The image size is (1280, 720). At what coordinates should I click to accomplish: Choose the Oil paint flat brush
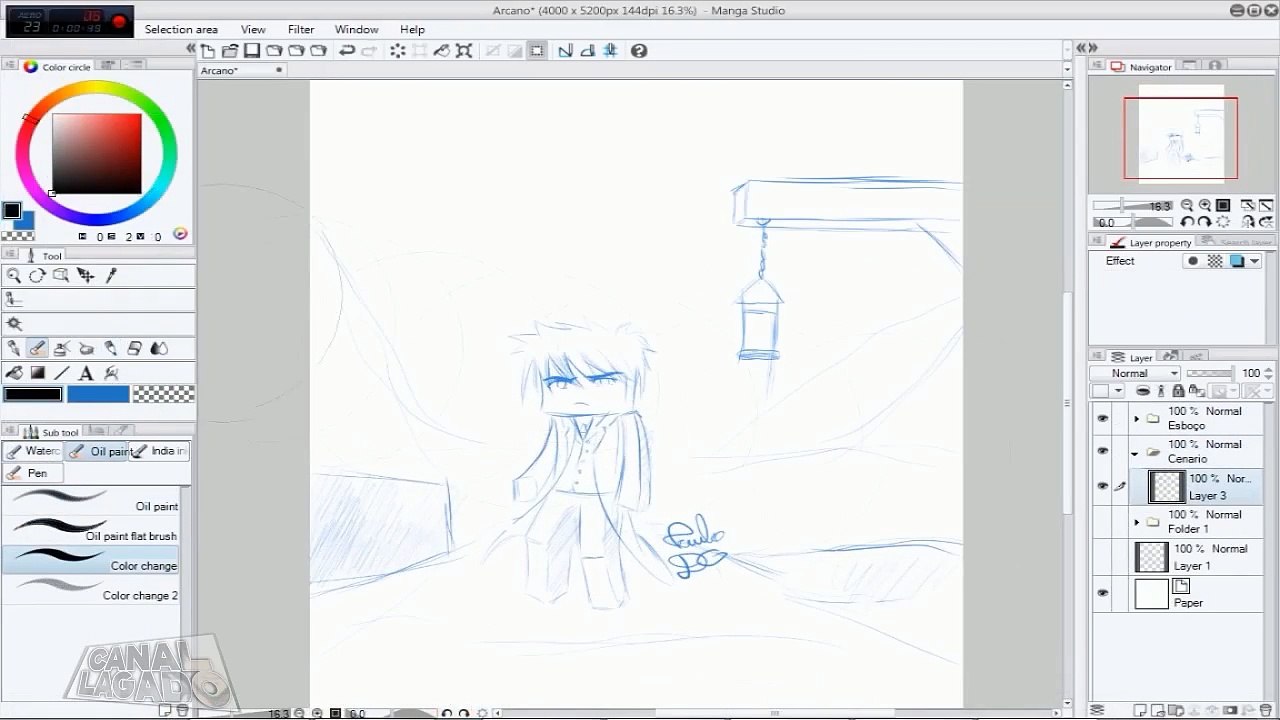coord(92,532)
